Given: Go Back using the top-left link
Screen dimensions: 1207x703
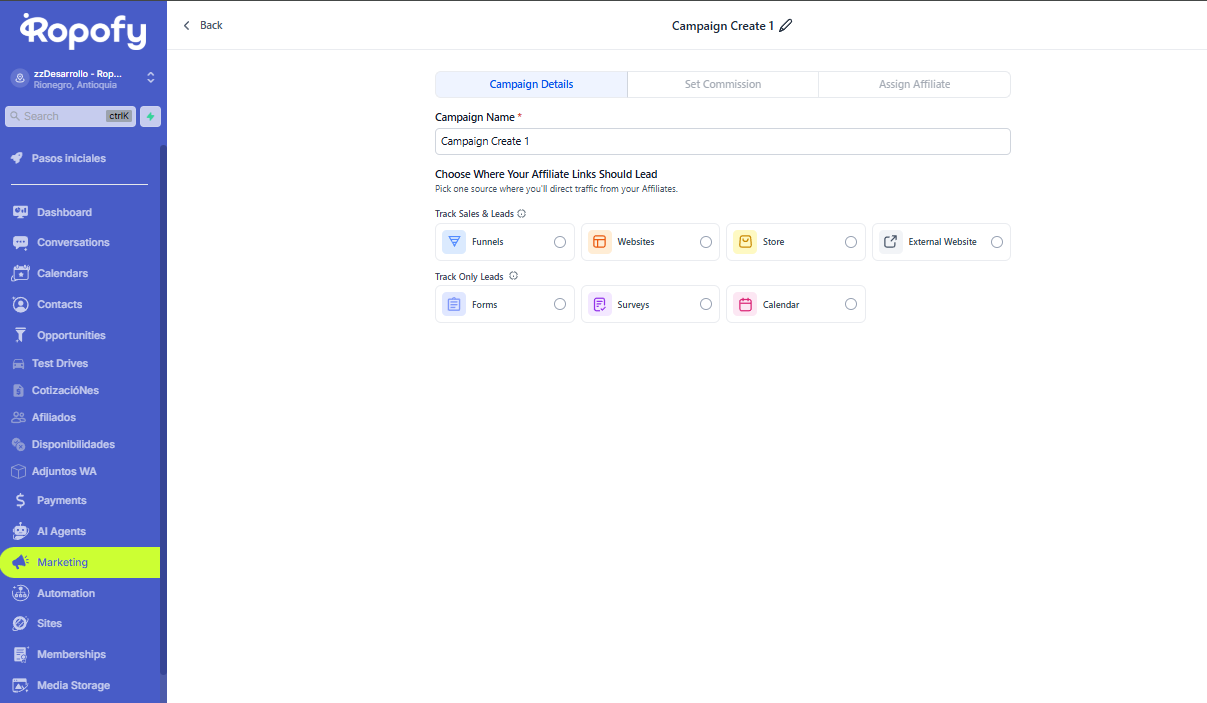Looking at the screenshot, I should tap(203, 25).
